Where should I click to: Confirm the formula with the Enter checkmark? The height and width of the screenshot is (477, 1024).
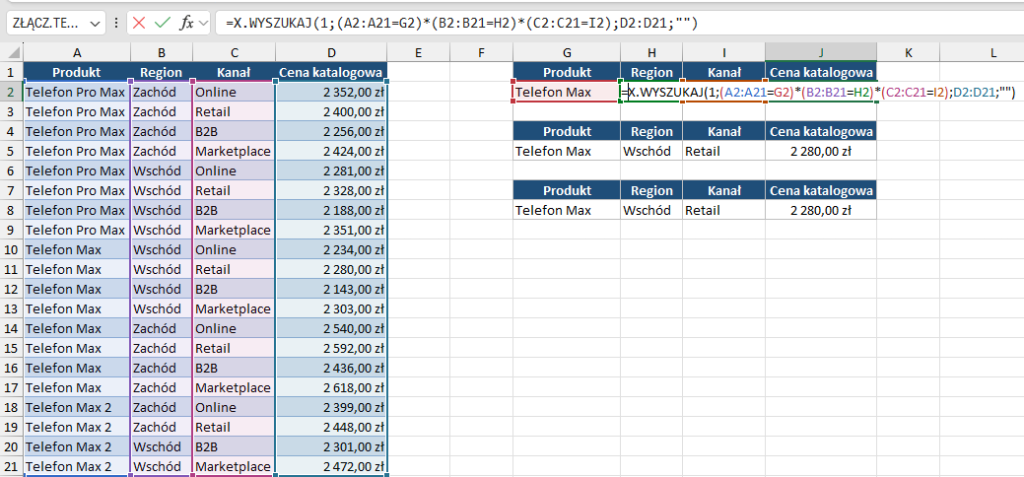point(162,22)
